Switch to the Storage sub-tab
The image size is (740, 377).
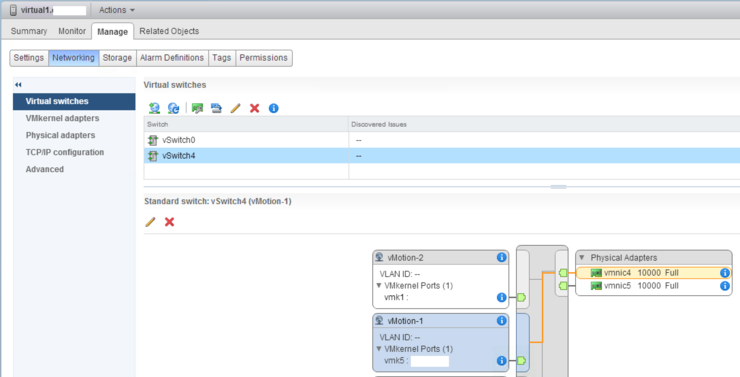click(x=117, y=58)
